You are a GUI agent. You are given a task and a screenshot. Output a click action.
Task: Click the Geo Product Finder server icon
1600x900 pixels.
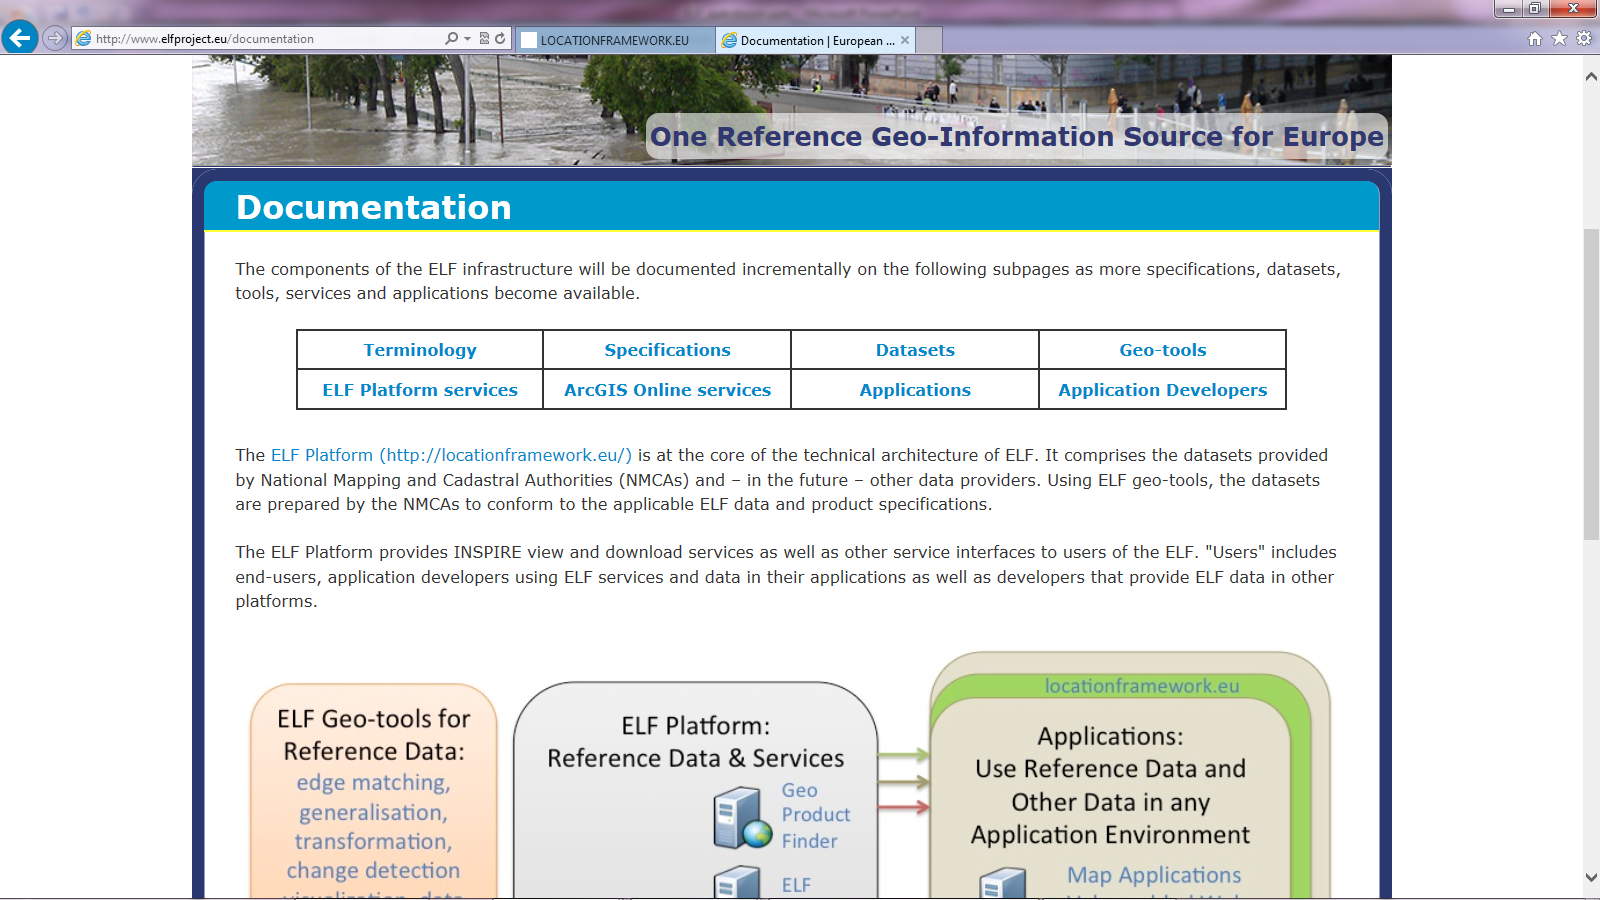point(743,817)
